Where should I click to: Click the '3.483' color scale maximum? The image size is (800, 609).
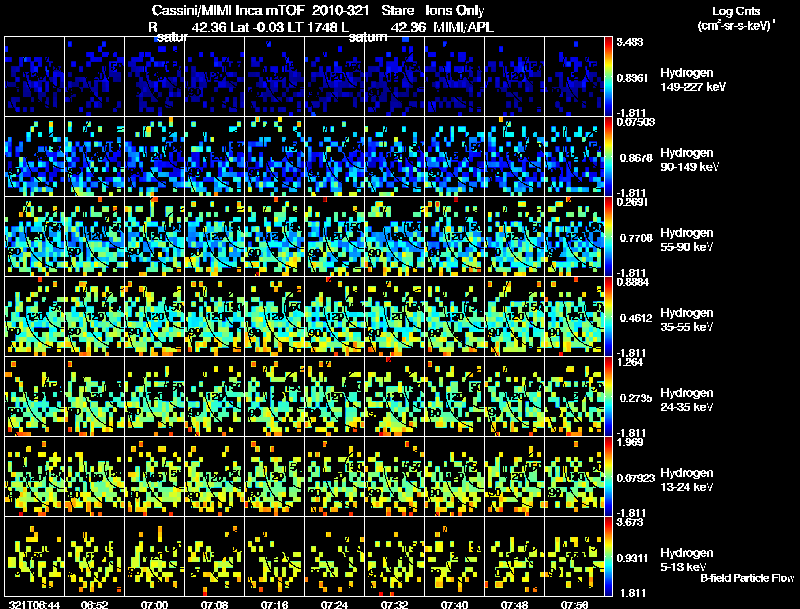[630, 42]
